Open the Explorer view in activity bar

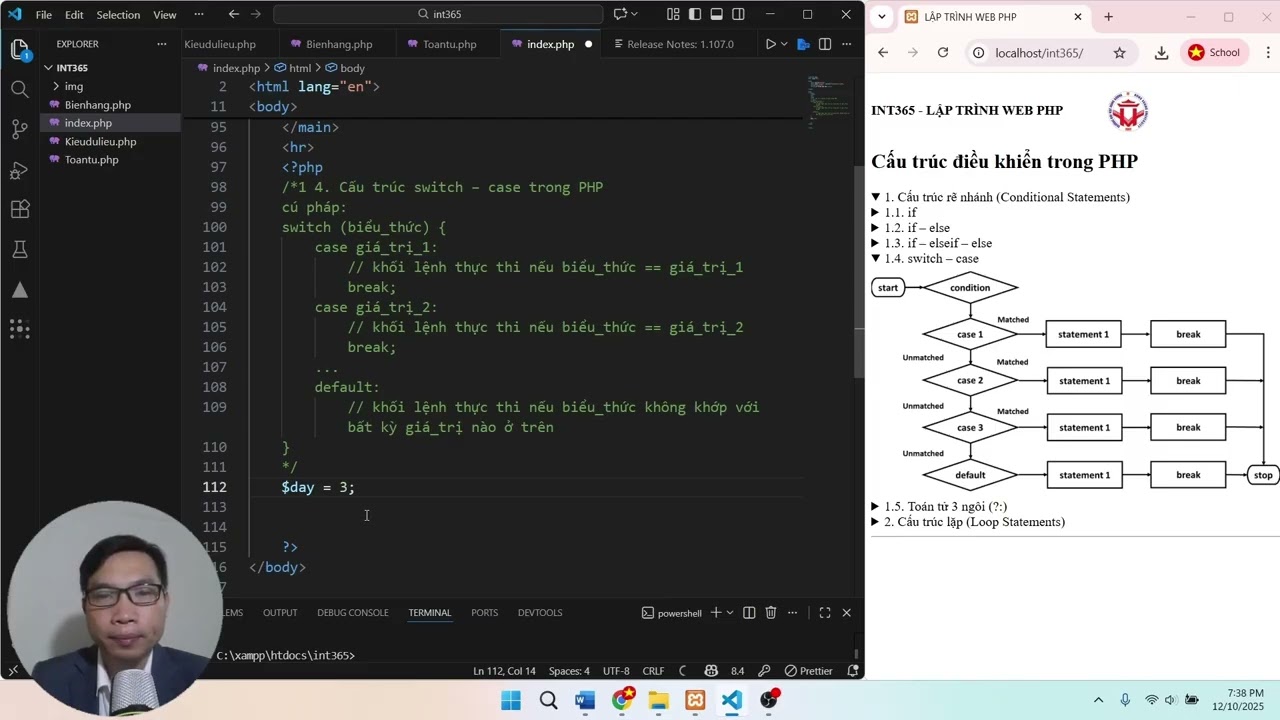[x=19, y=50]
